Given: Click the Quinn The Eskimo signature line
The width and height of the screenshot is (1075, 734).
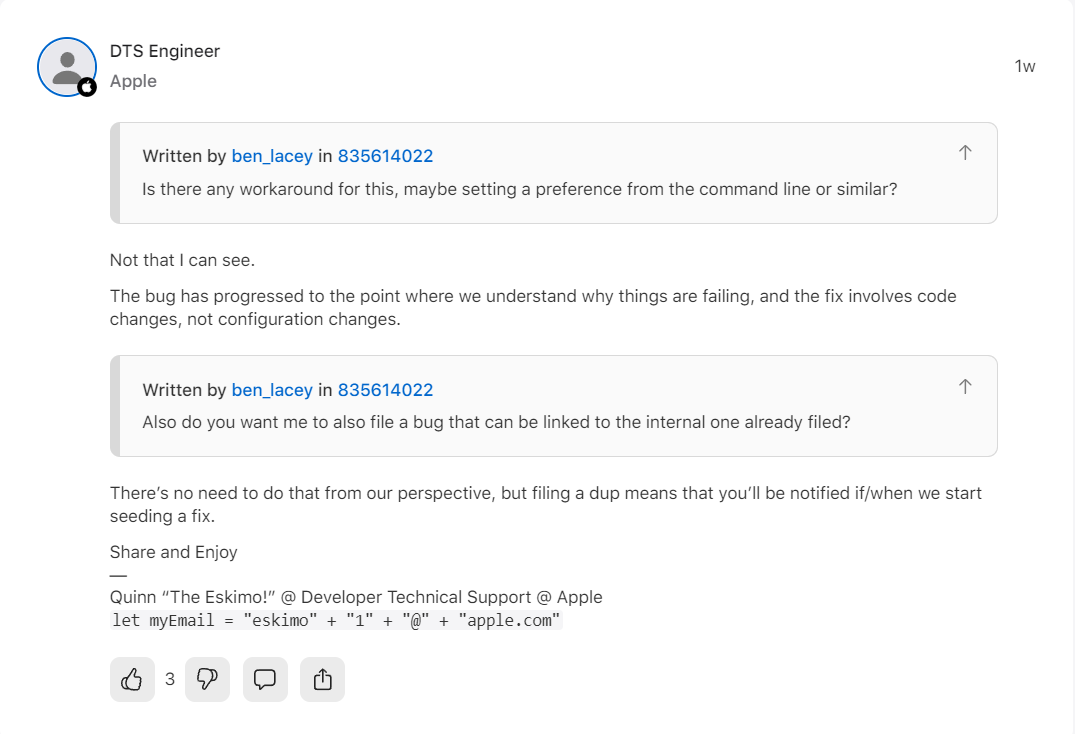Looking at the screenshot, I should point(356,597).
